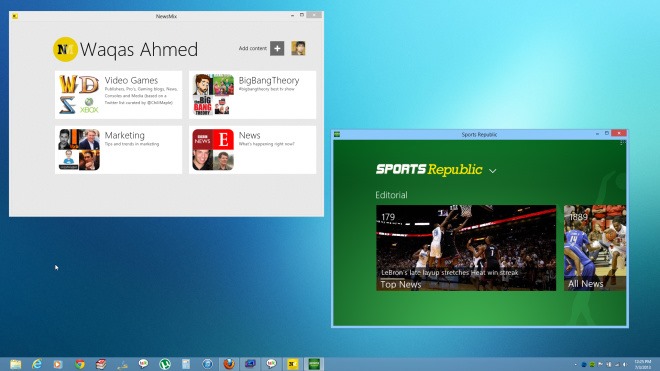660x371 pixels.
Task: Click the LeBron's late layup headline text
Action: pyautogui.click(x=450, y=272)
